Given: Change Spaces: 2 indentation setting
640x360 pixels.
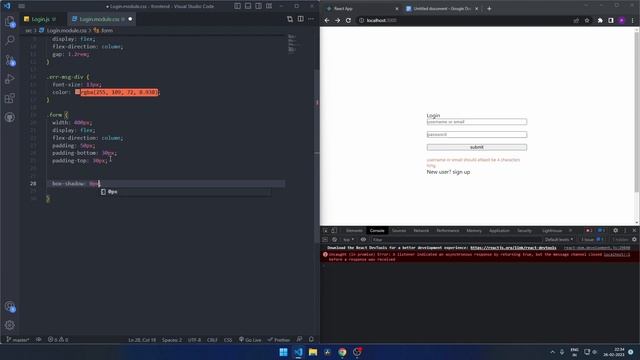Looking at the screenshot, I should [x=172, y=340].
